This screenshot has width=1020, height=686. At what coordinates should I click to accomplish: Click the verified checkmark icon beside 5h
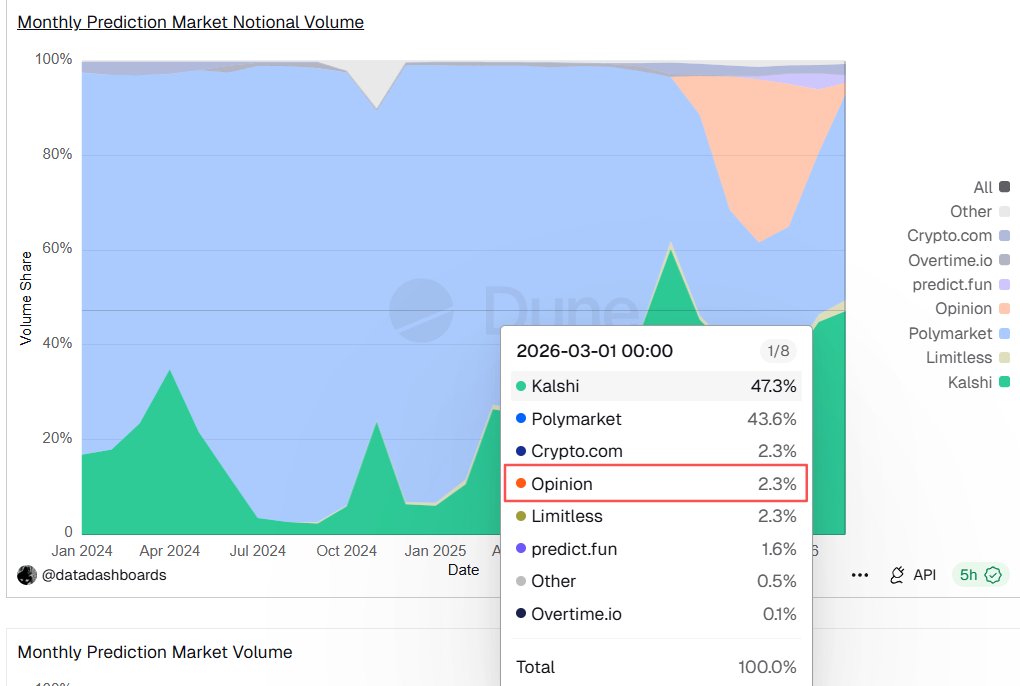coord(993,575)
